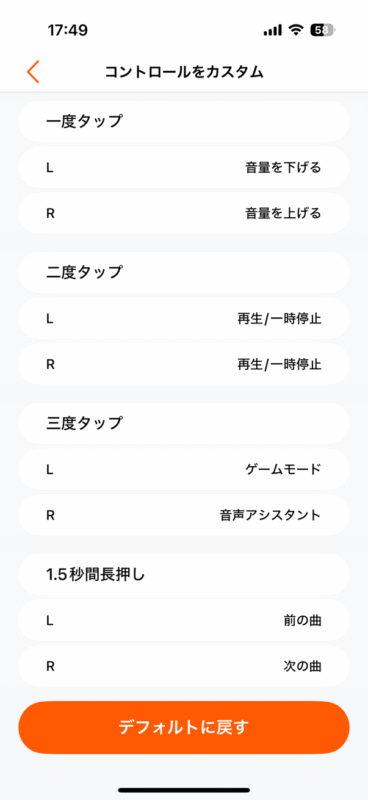Tap the 三度タップ section header
Screen dimensions: 368x800
click(x=184, y=423)
